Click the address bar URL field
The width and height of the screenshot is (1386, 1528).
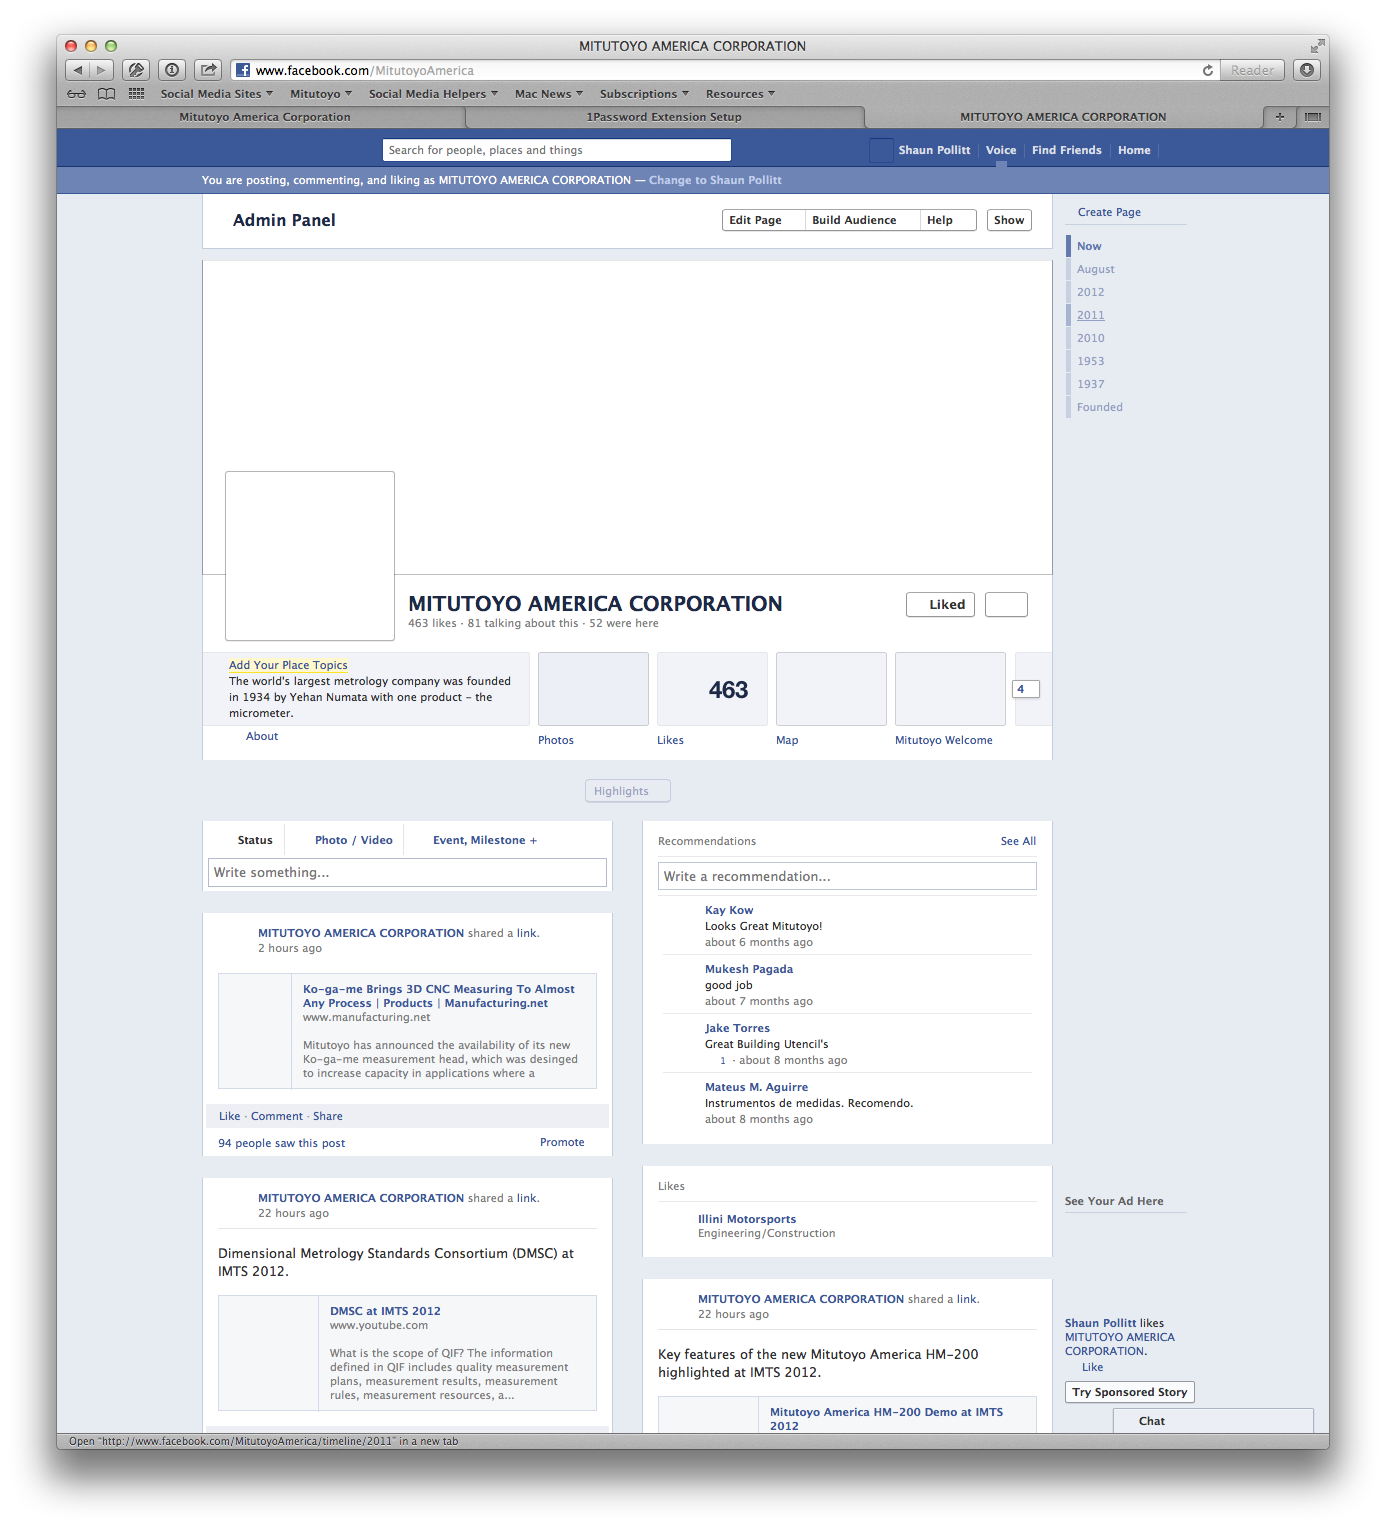(725, 70)
